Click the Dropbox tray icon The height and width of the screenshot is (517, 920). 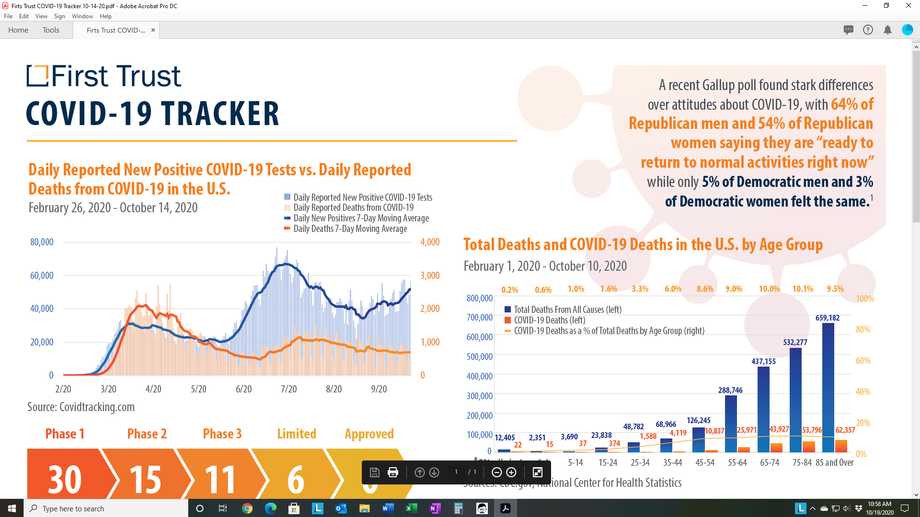[858, 508]
